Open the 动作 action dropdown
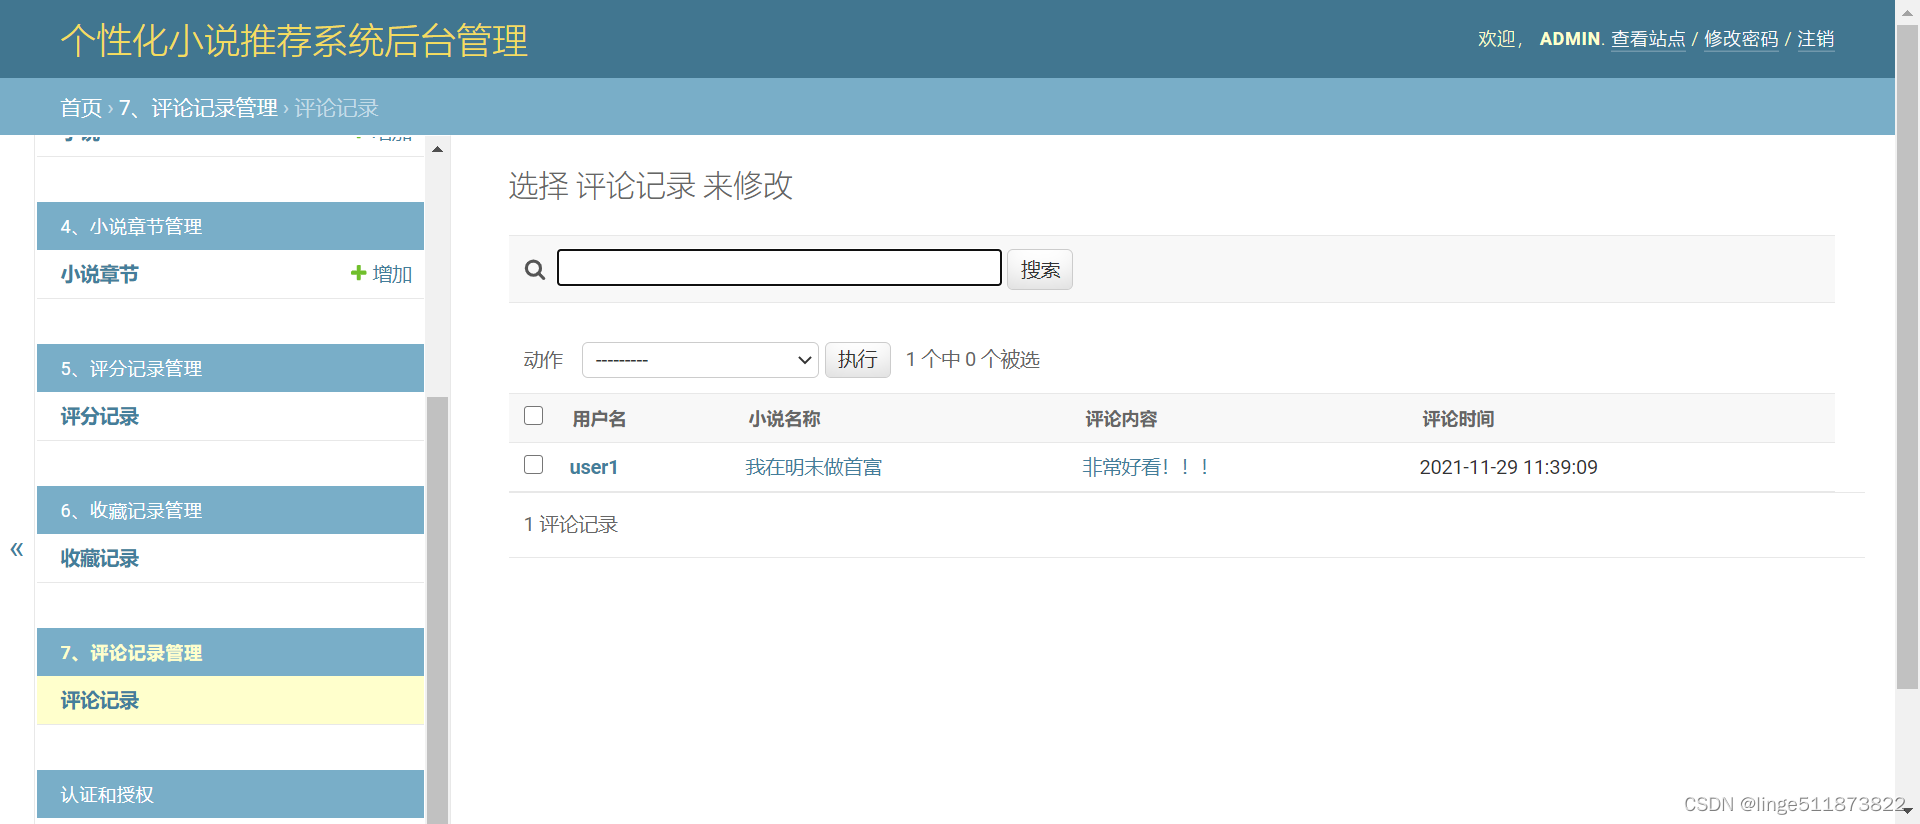The image size is (1920, 824). click(700, 360)
